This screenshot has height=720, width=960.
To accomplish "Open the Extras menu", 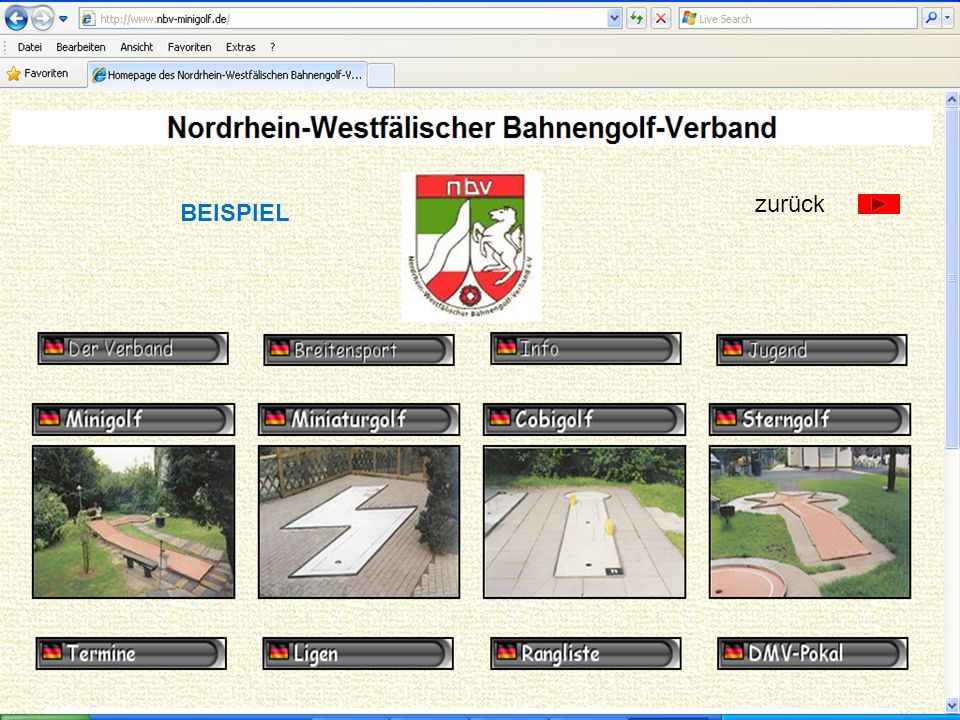I will (x=241, y=47).
